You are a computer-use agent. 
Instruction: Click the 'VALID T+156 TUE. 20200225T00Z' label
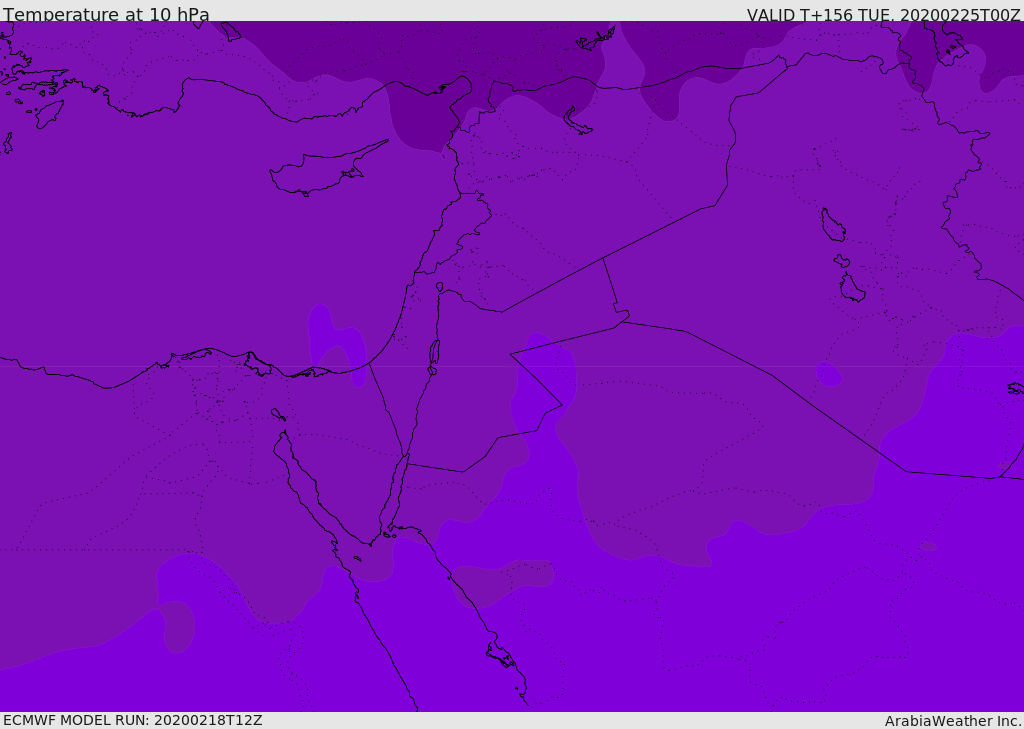(x=884, y=15)
